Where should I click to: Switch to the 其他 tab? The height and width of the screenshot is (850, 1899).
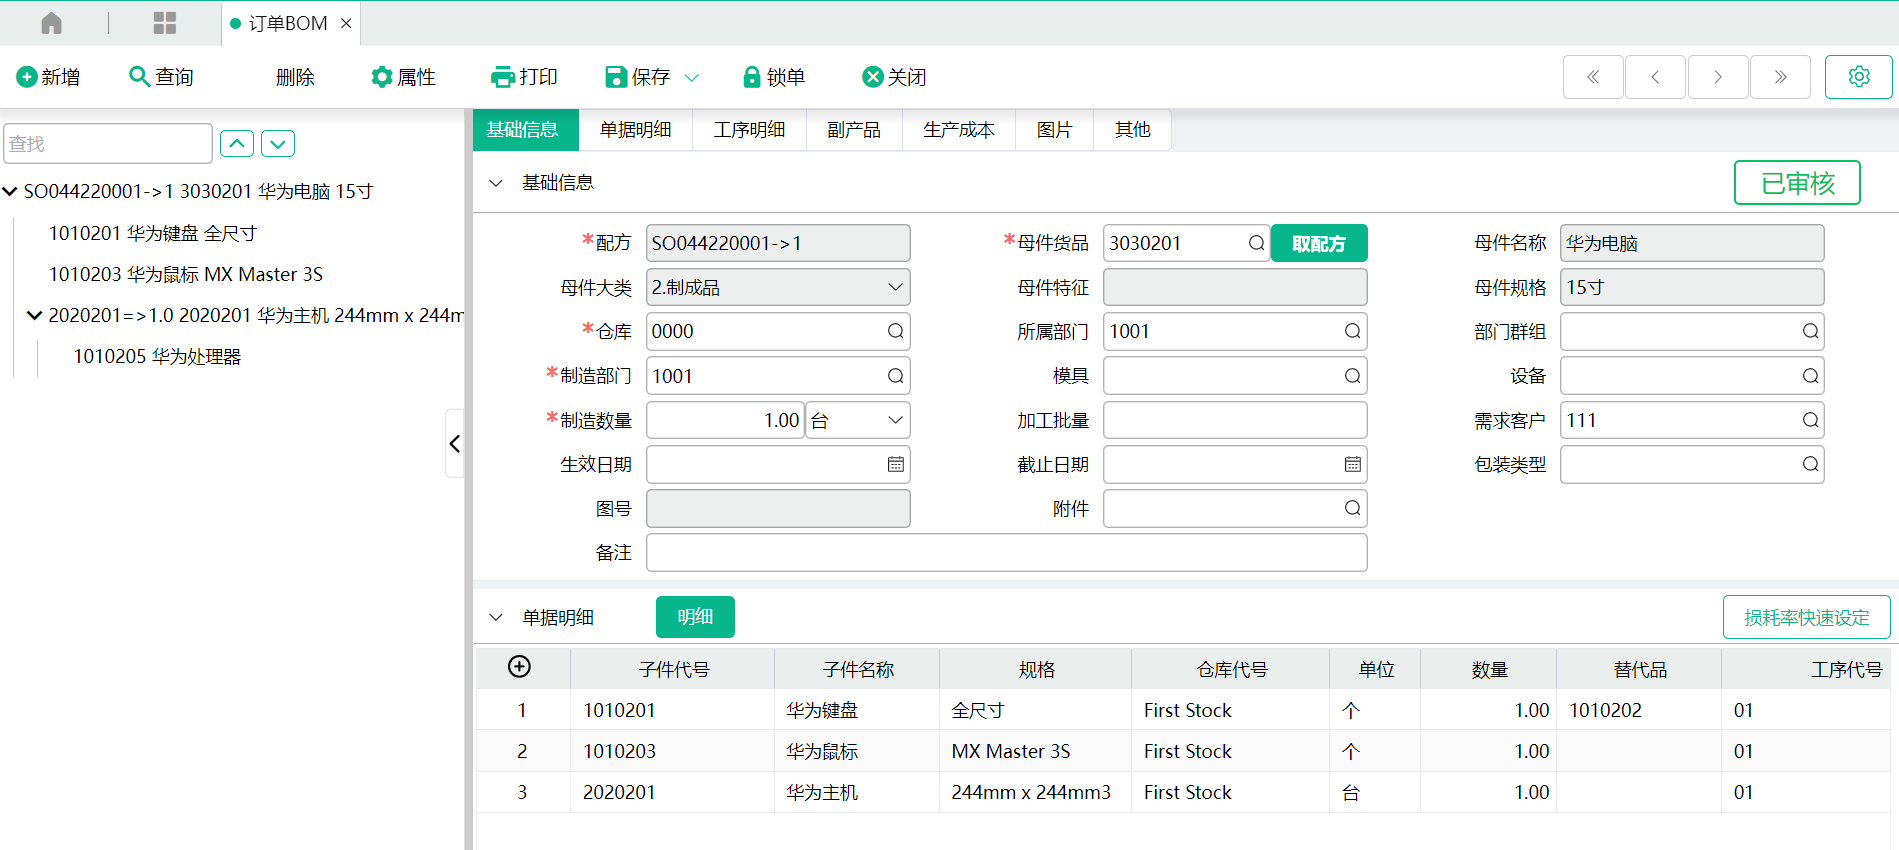1132,130
